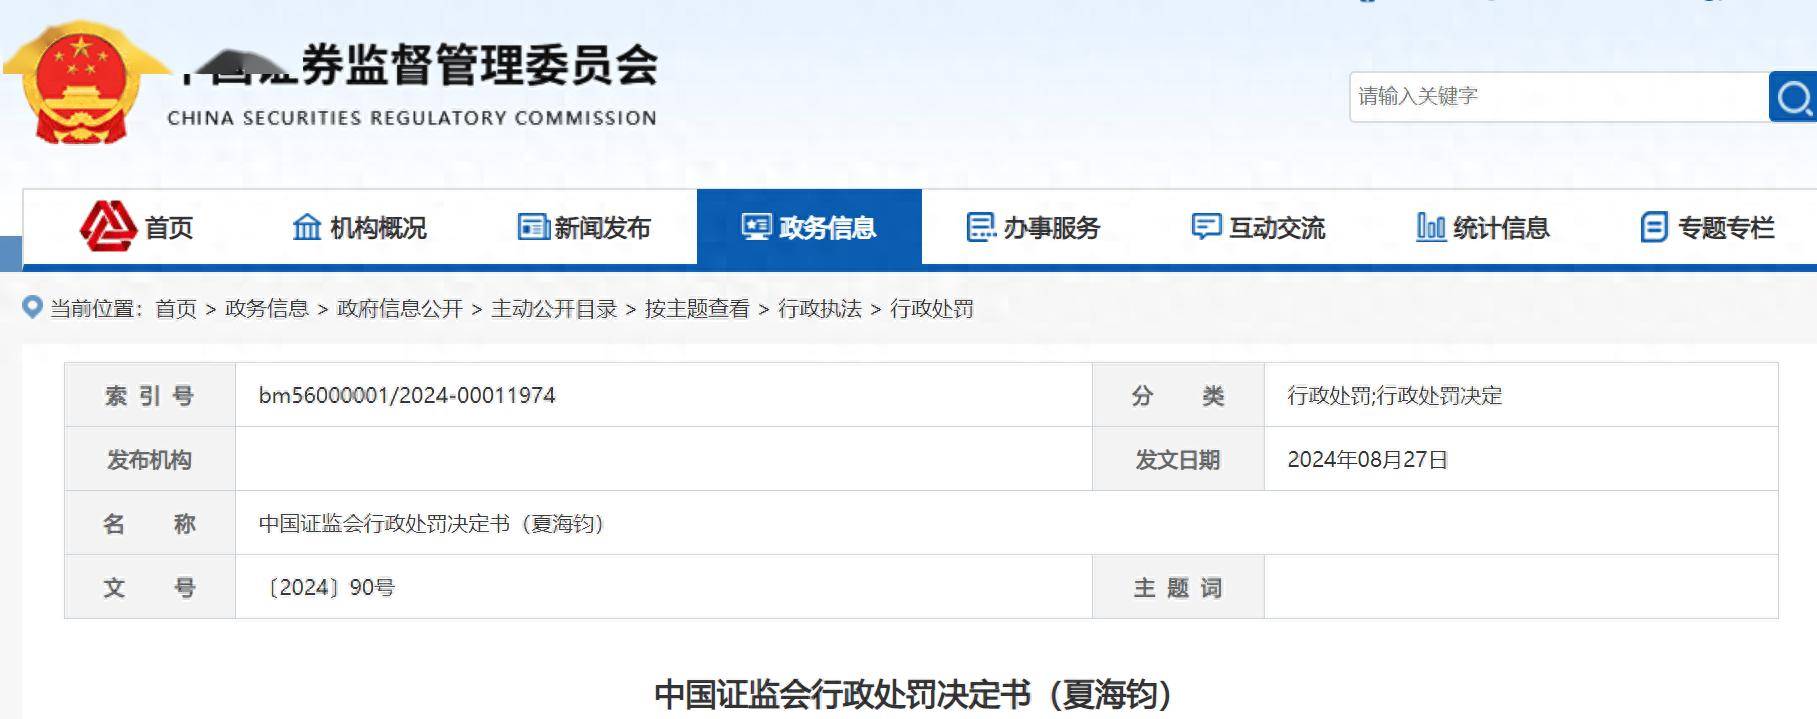This screenshot has height=719, width=1817.
Task: Click the 名称 label cell
Action: point(150,523)
